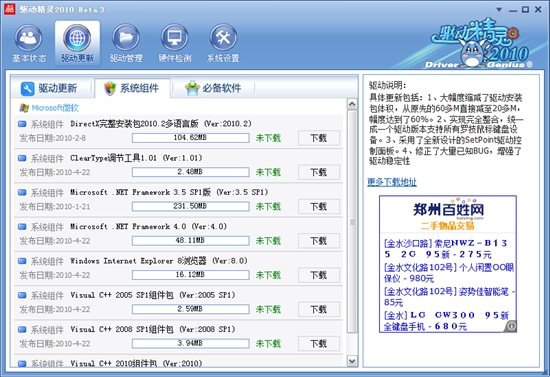Click the 16.12MB size bar
The height and width of the screenshot is (377, 550).
pos(190,275)
